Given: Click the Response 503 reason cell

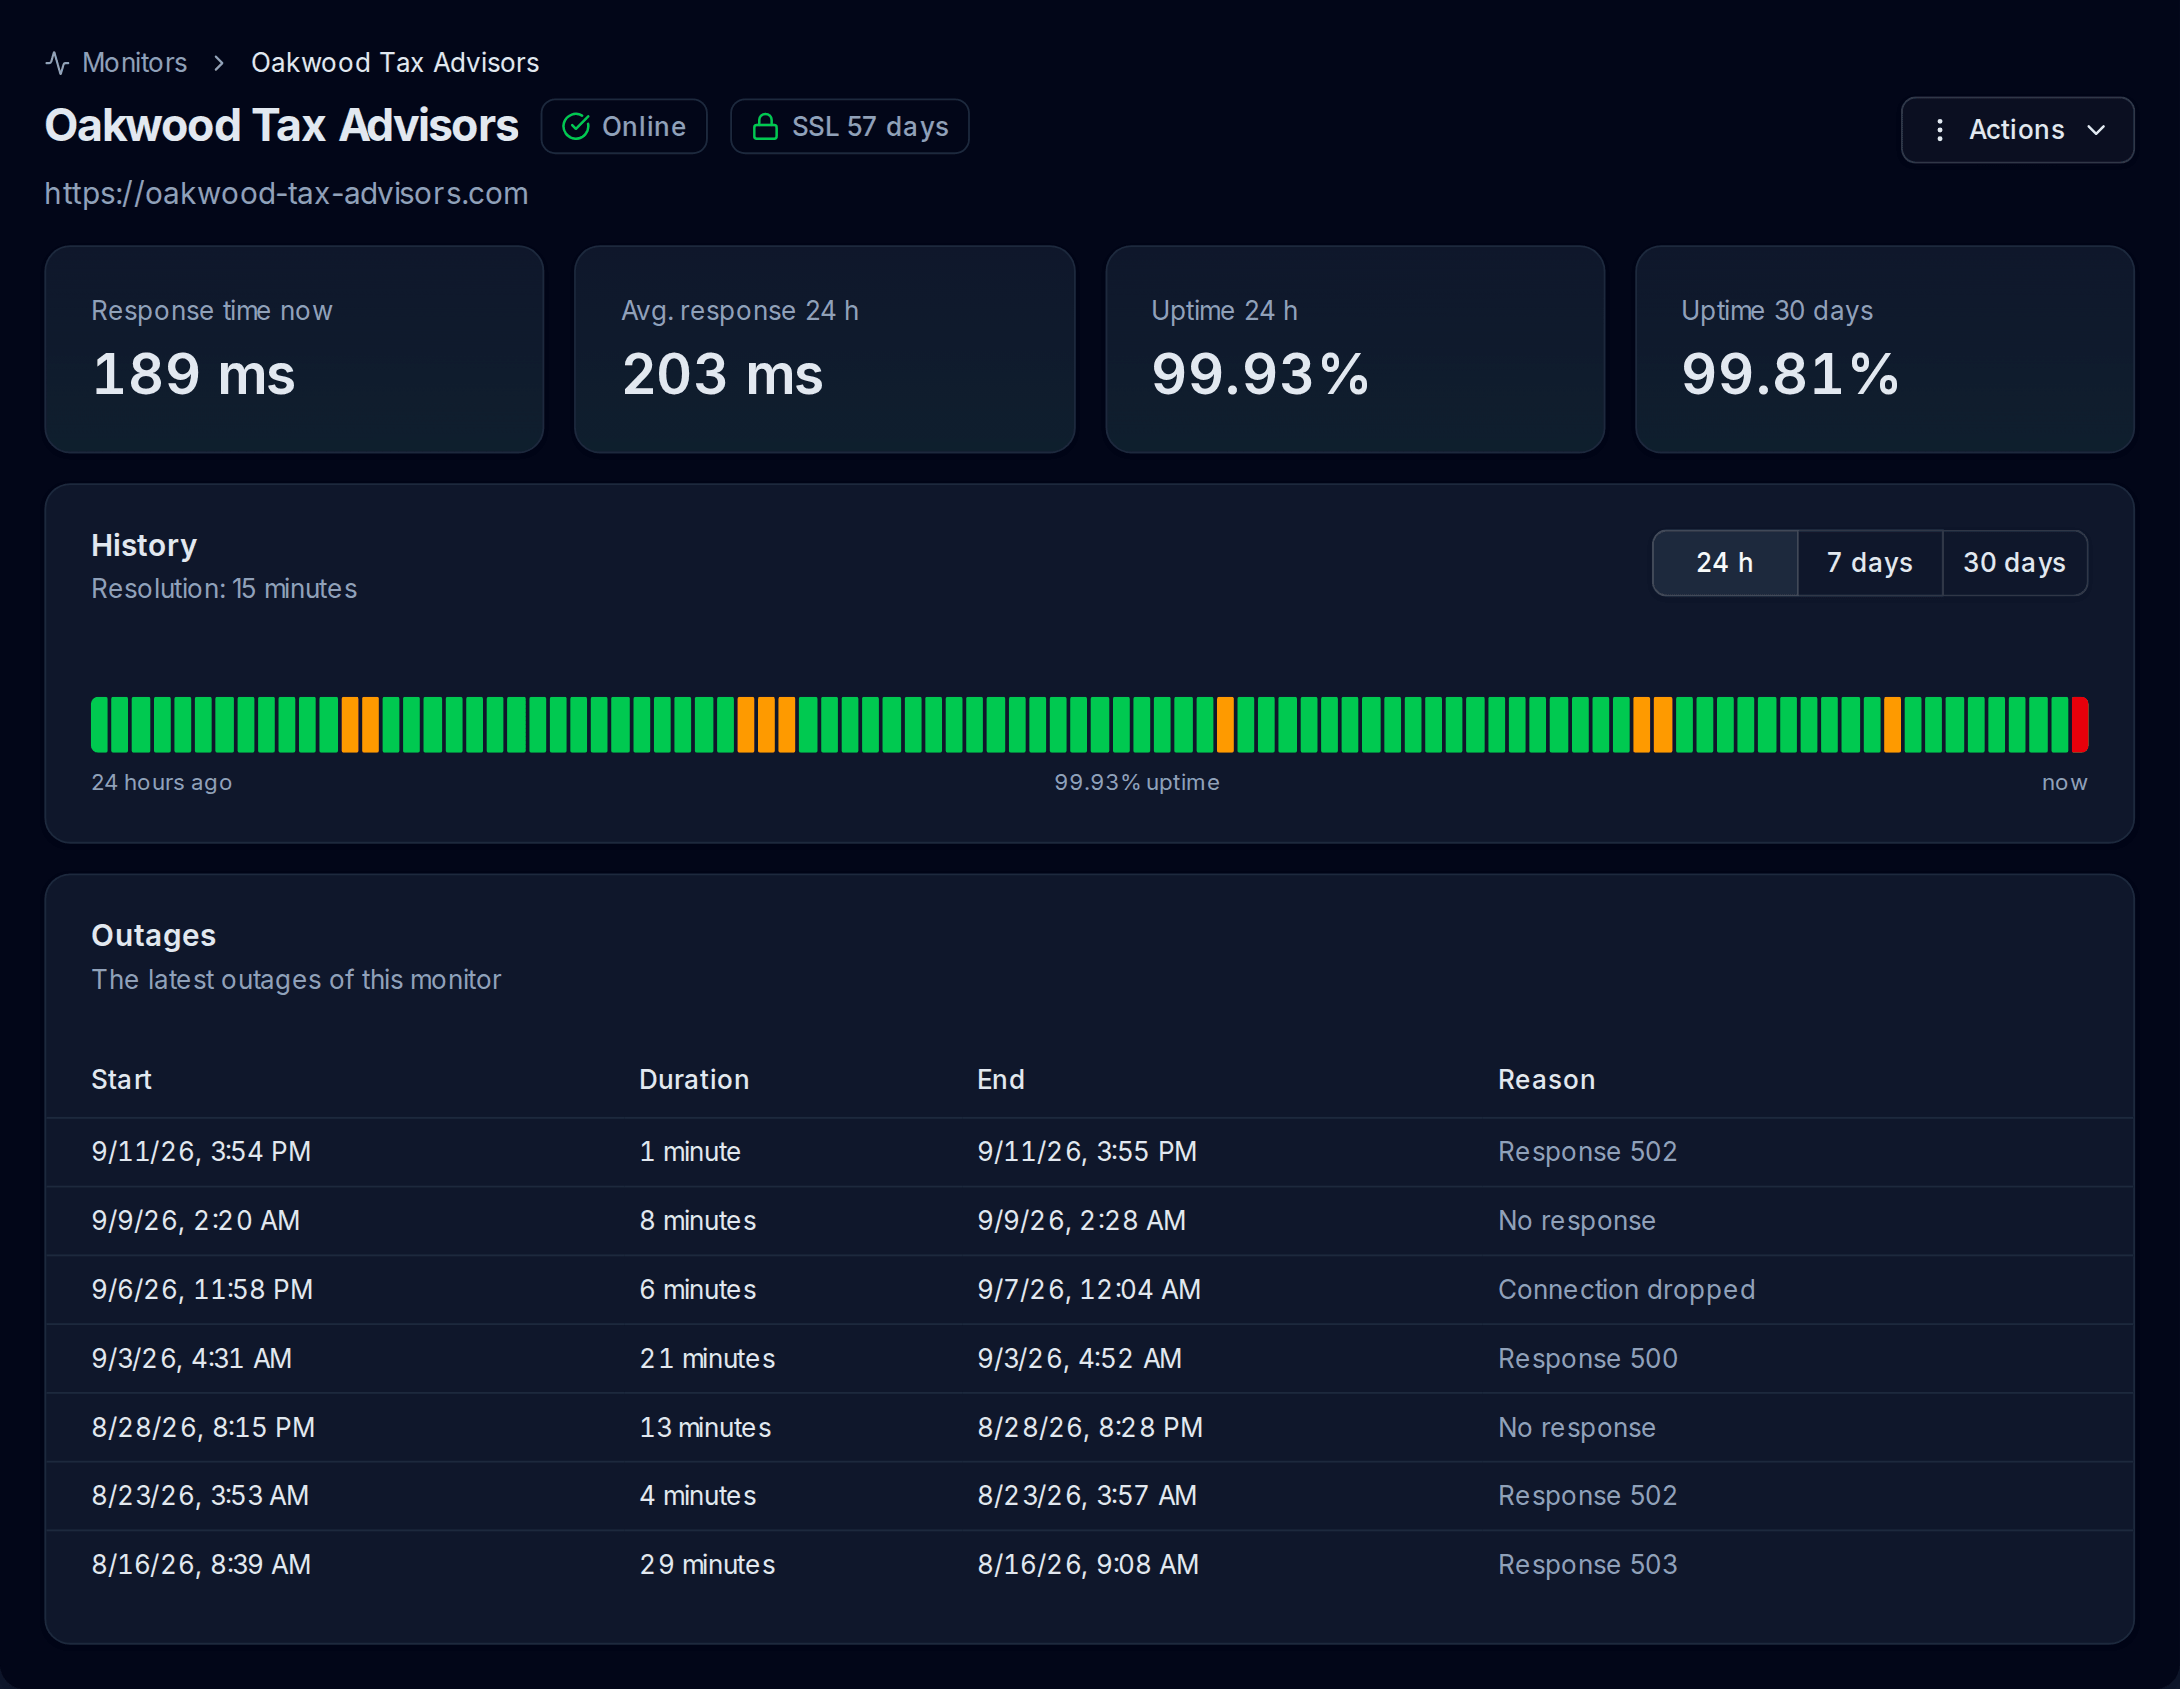Looking at the screenshot, I should 1587,1565.
